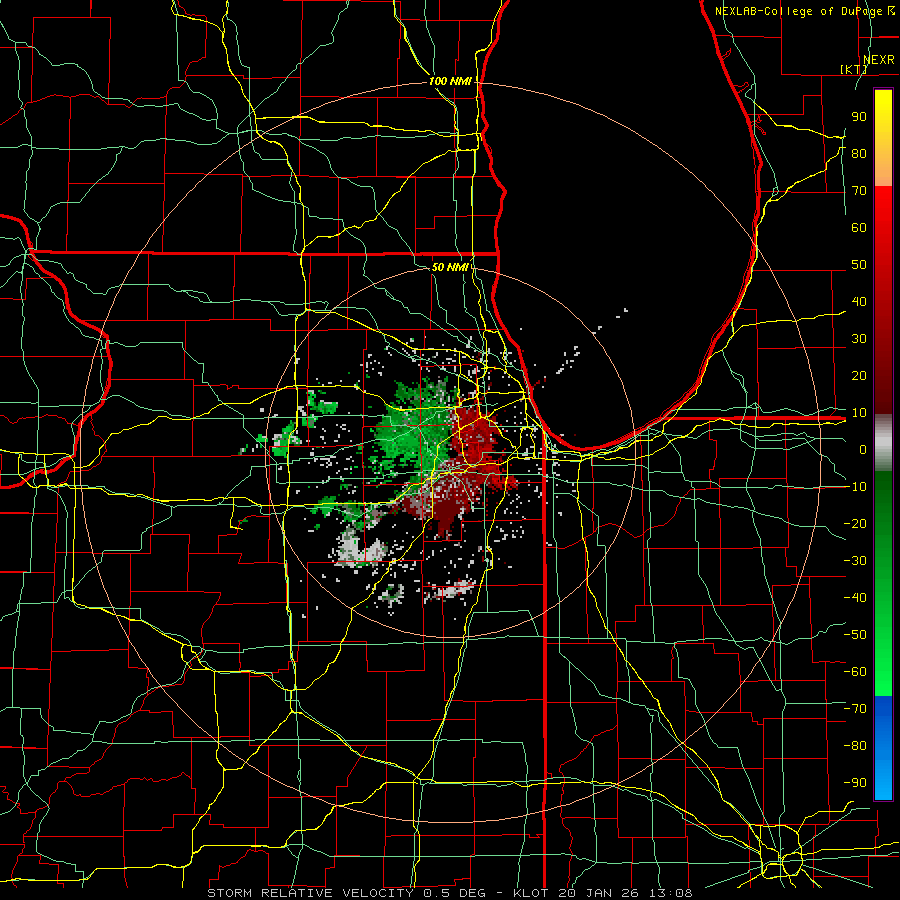Click the positive 90 scale value
This screenshot has width=900, height=900.
(x=859, y=117)
